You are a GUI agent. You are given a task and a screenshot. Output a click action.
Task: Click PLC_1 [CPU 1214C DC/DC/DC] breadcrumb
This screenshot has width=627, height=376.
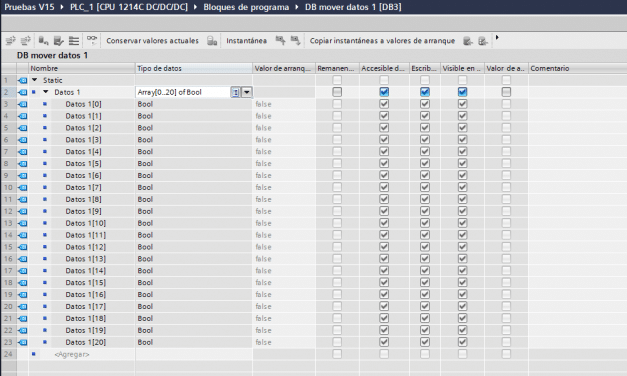tap(129, 7)
